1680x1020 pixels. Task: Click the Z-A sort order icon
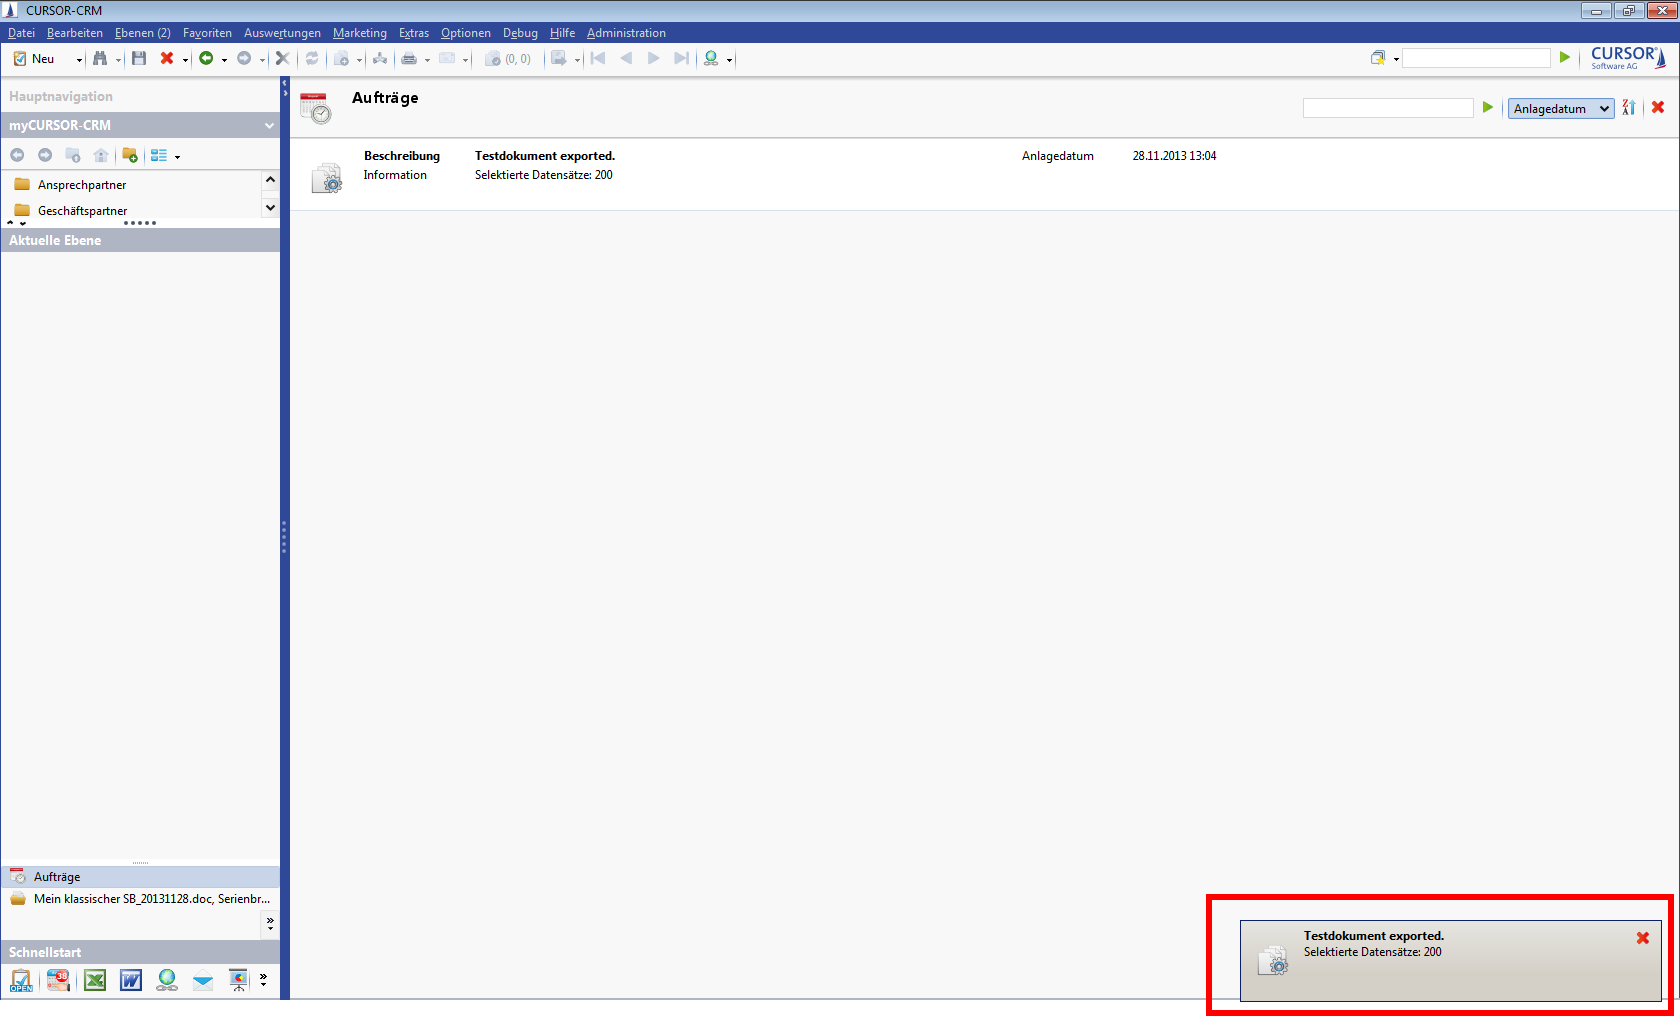(x=1629, y=108)
